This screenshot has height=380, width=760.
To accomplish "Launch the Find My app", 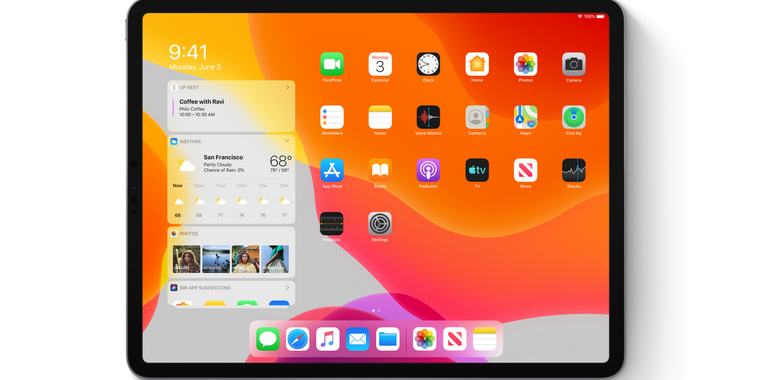I will 574,117.
